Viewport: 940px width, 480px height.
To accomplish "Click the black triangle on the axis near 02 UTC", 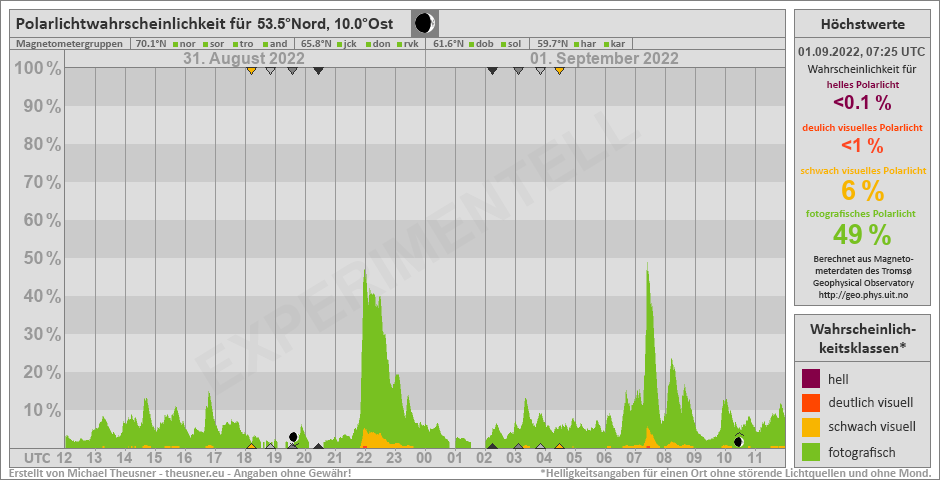I will click(492, 446).
